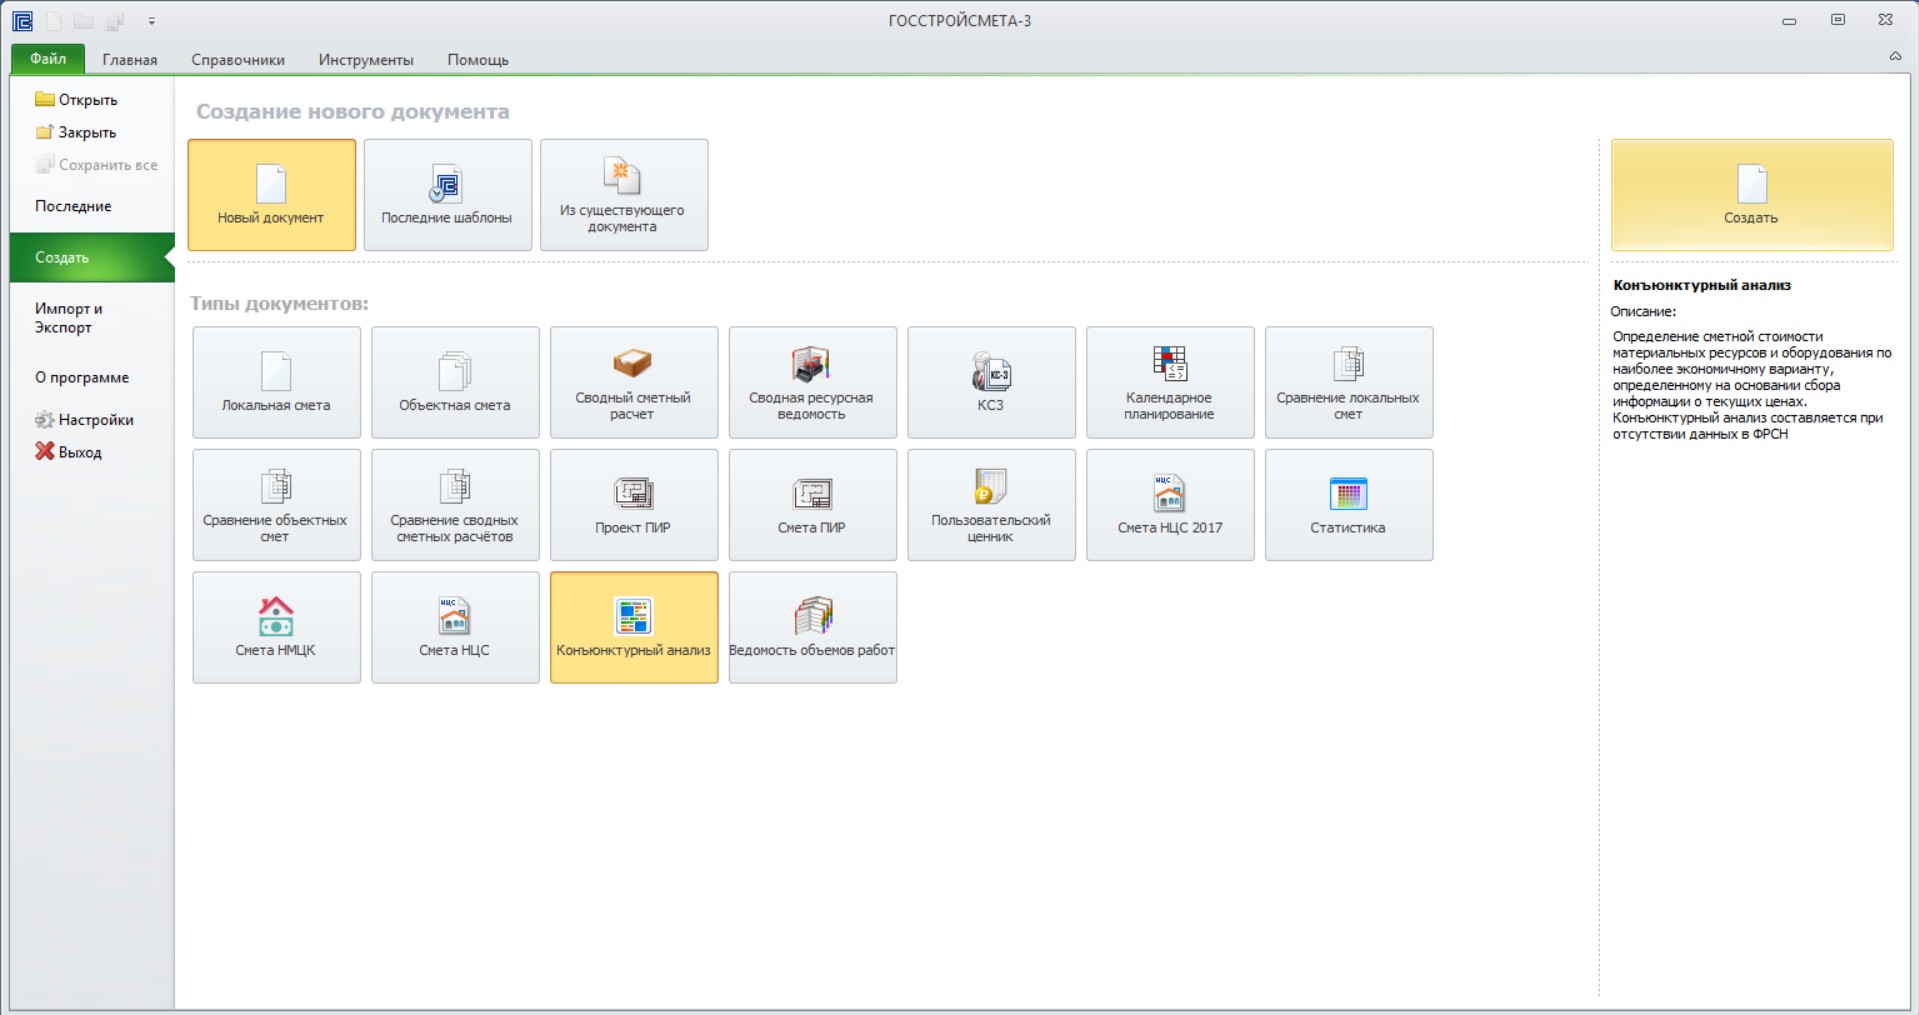Expand the quick access toolbar dropdown arrow
Viewport: 1919px width, 1015px height.
coord(152,21)
